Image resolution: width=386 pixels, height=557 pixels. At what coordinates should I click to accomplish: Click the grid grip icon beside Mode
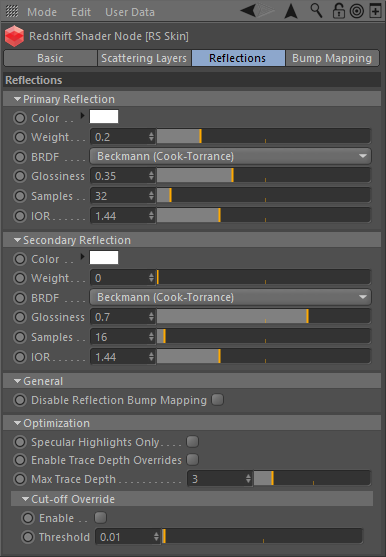[x=12, y=11]
